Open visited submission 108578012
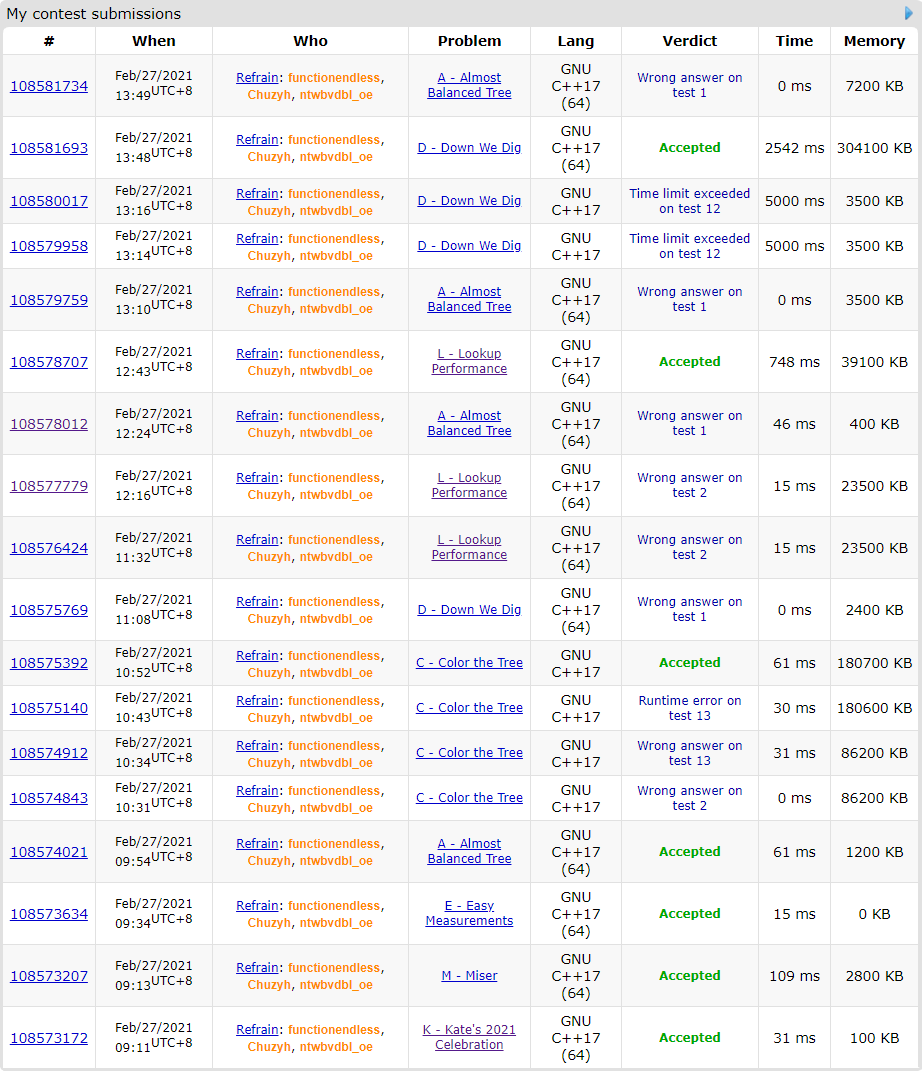The width and height of the screenshot is (922, 1071). click(49, 424)
